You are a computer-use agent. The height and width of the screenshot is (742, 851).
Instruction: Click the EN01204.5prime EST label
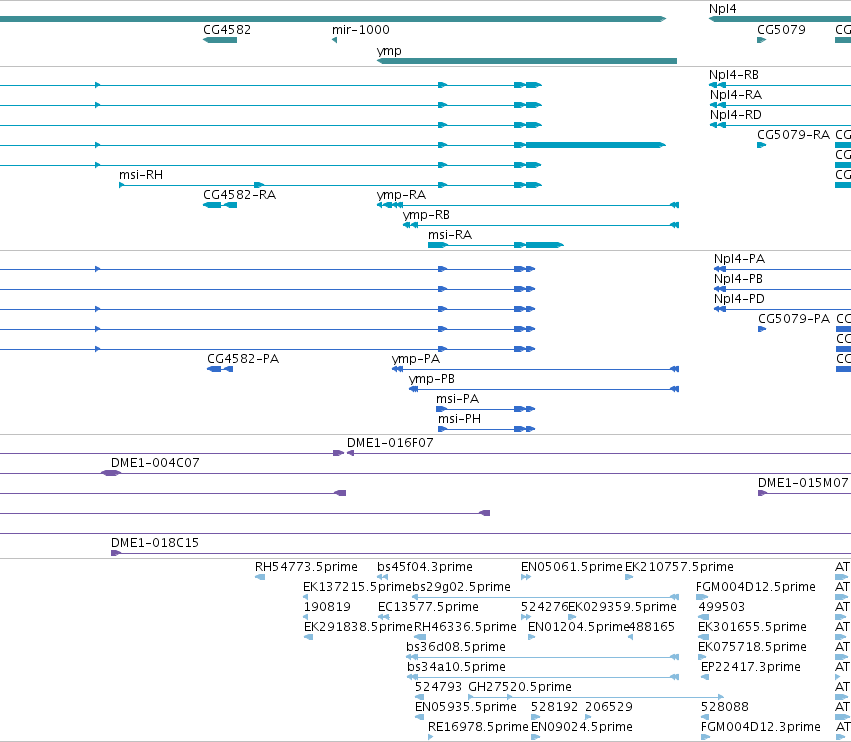[x=579, y=627]
